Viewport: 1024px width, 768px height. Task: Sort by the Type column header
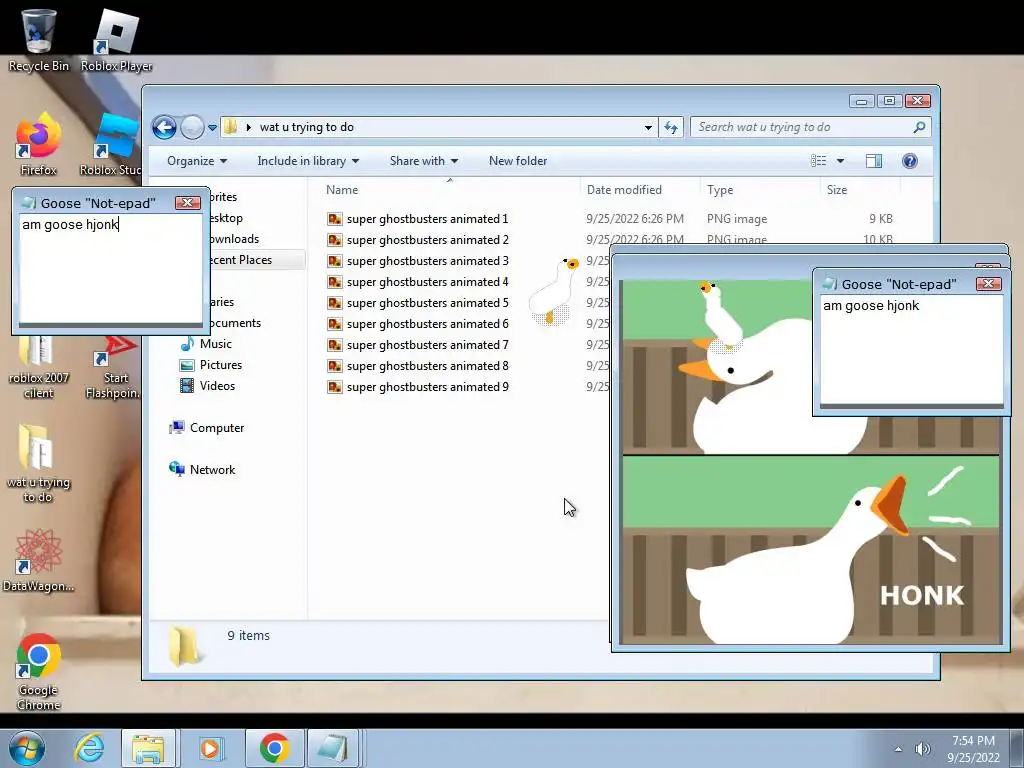click(x=760, y=190)
